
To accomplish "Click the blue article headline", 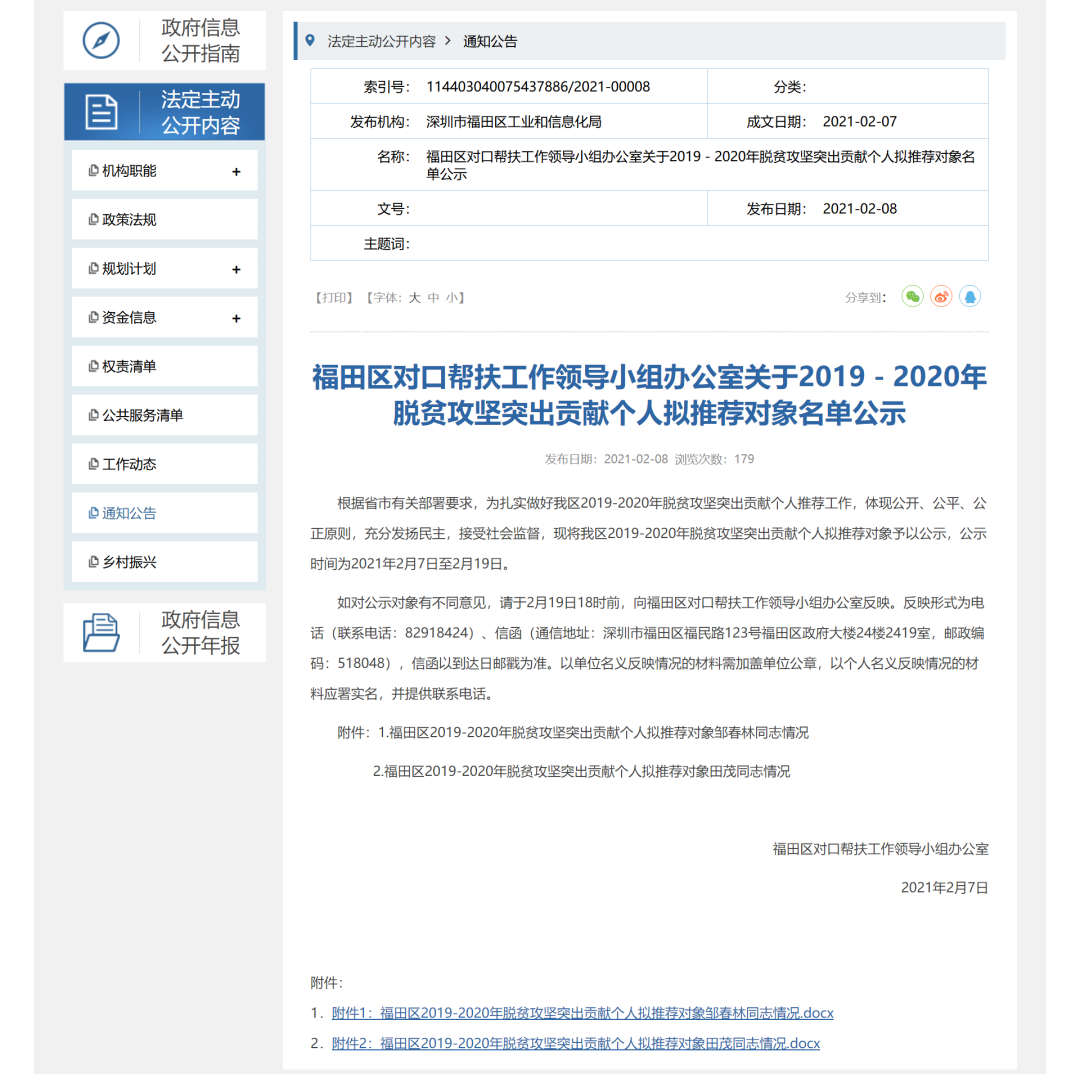I will click(x=650, y=395).
